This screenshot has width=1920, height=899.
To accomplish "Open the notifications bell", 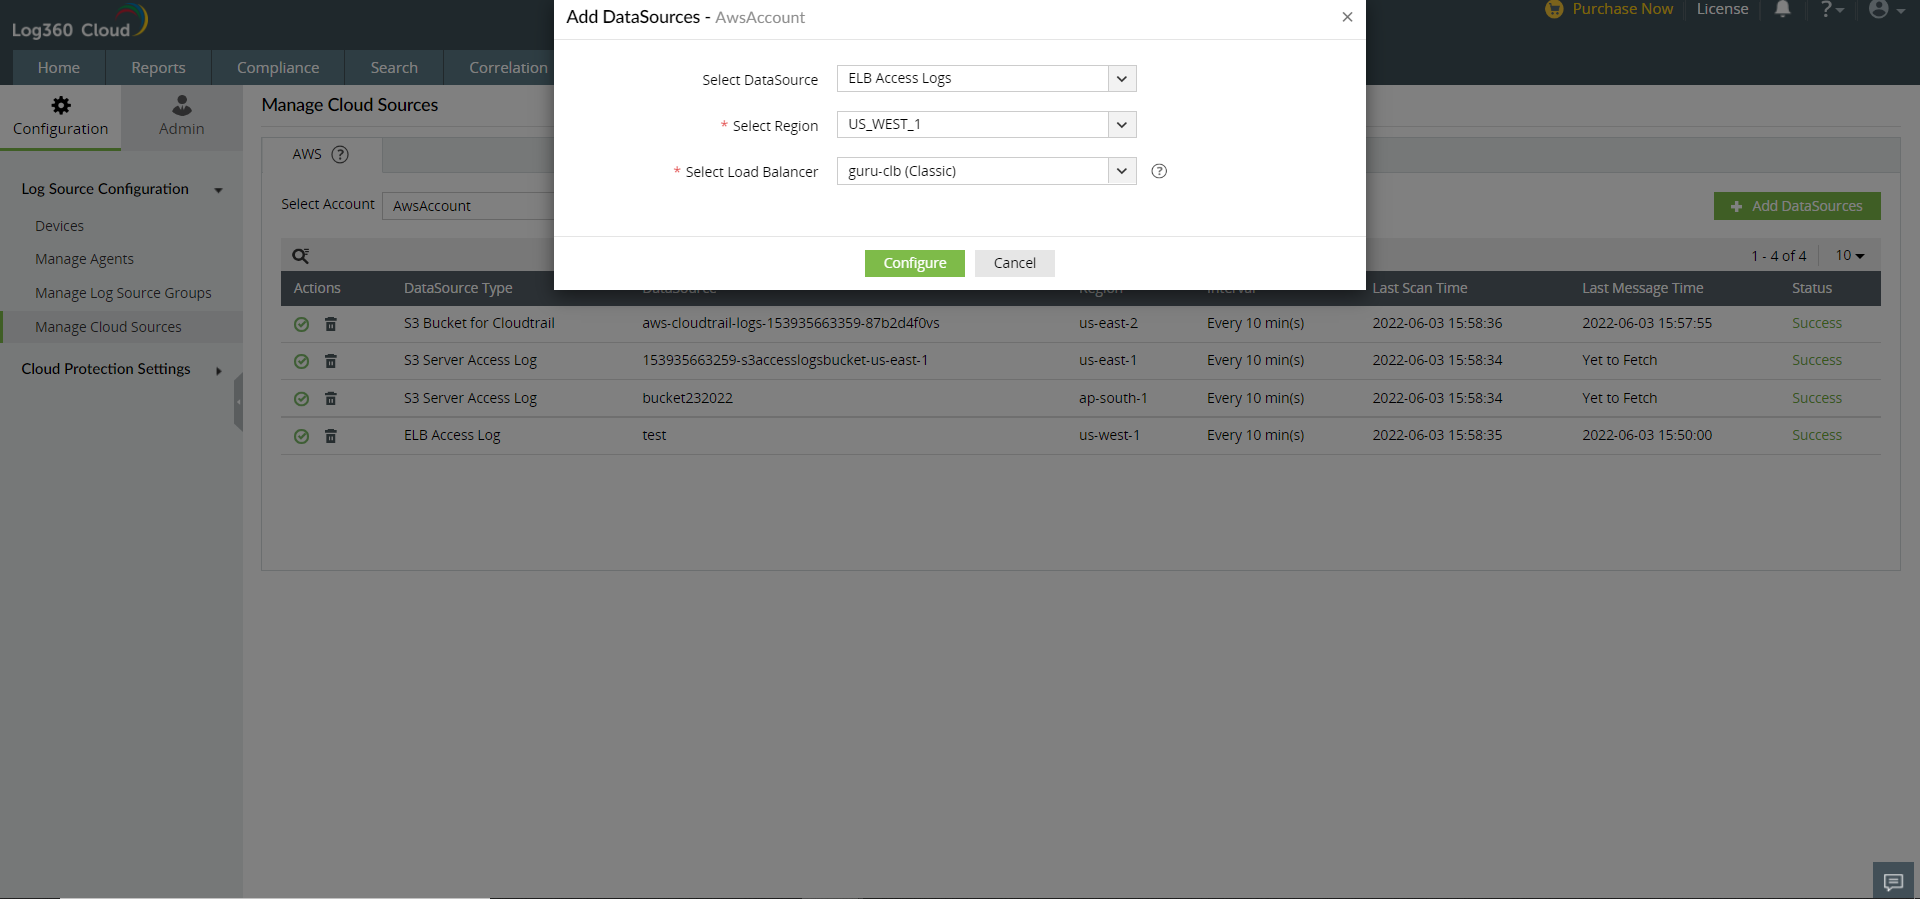I will coord(1782,9).
